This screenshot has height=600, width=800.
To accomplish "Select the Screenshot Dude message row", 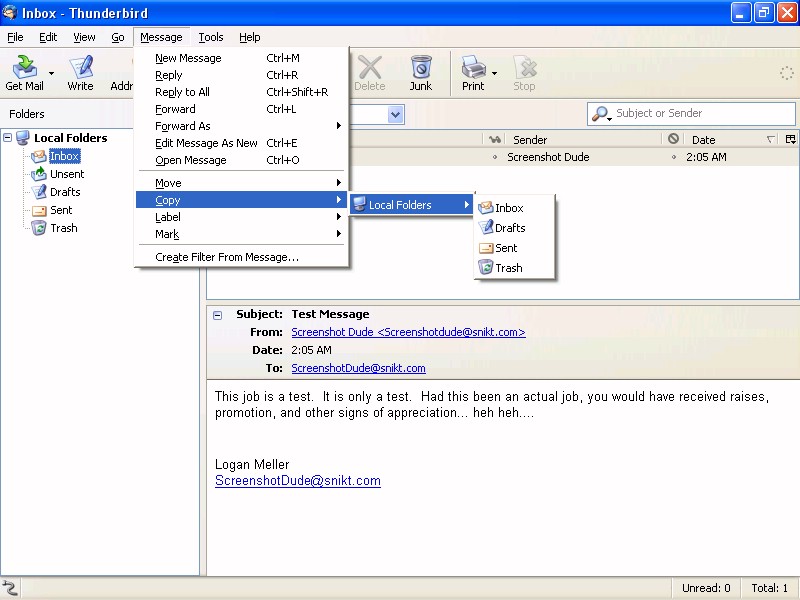I will 574,157.
